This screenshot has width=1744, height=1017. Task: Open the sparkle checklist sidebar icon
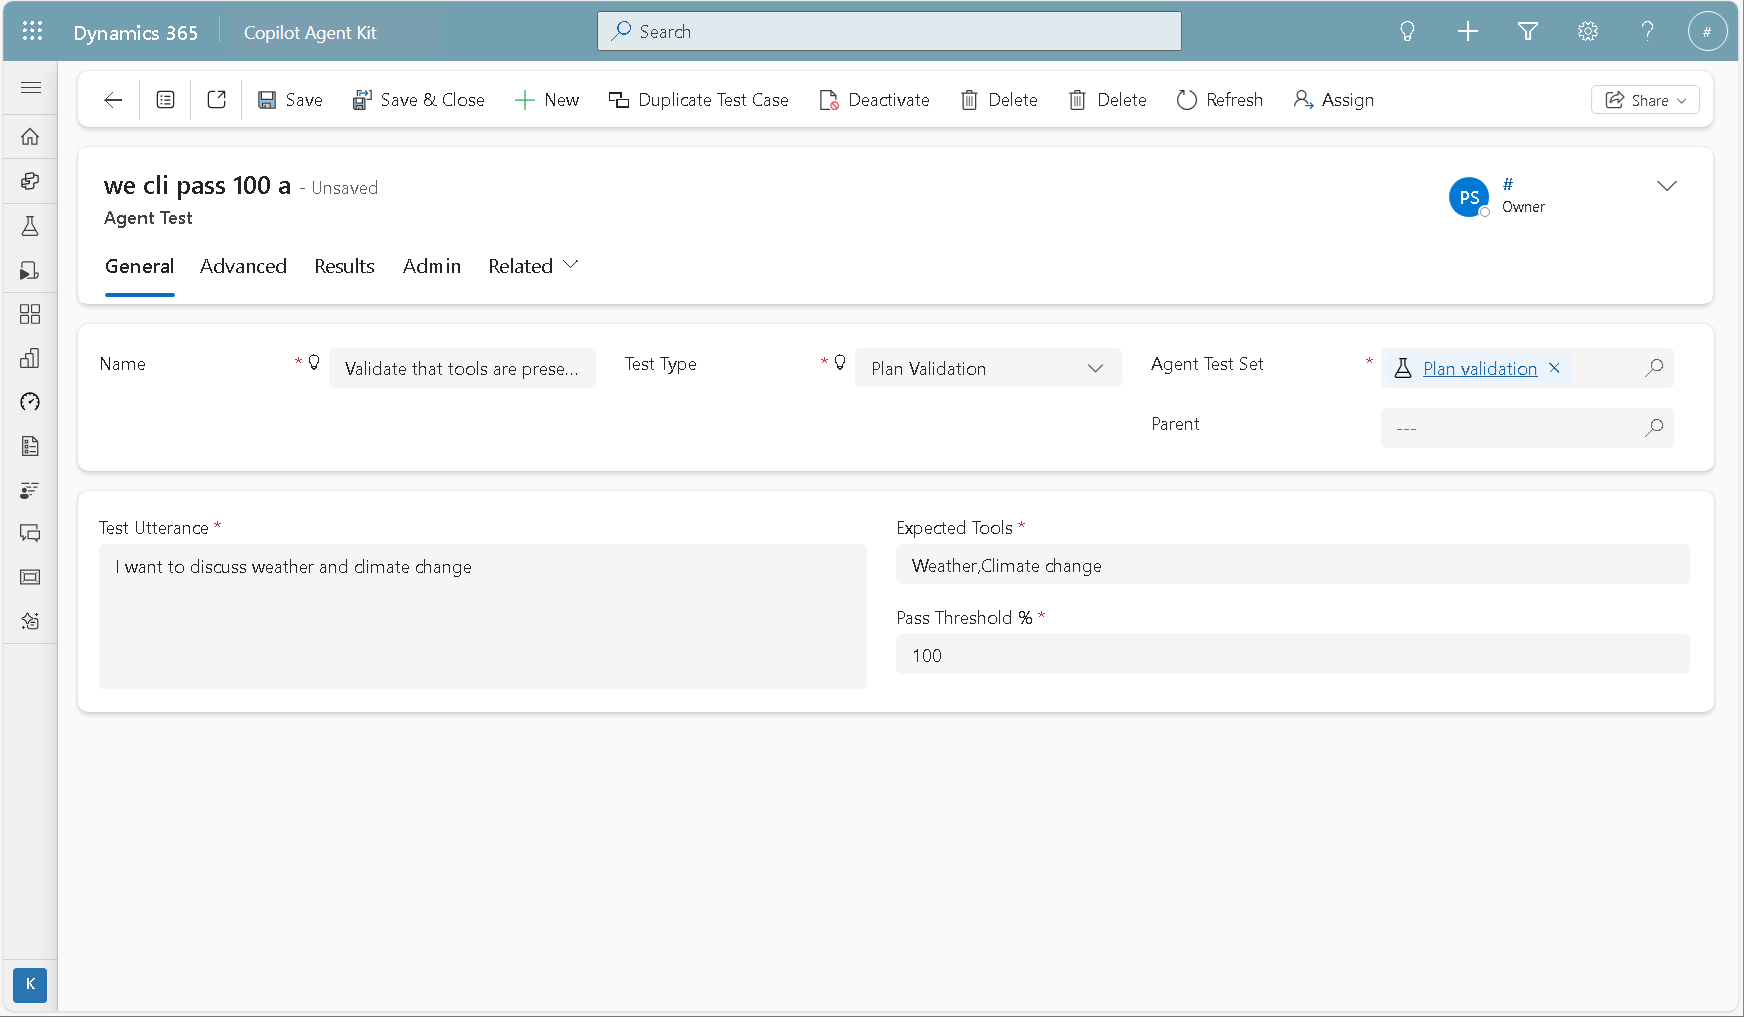(x=30, y=621)
